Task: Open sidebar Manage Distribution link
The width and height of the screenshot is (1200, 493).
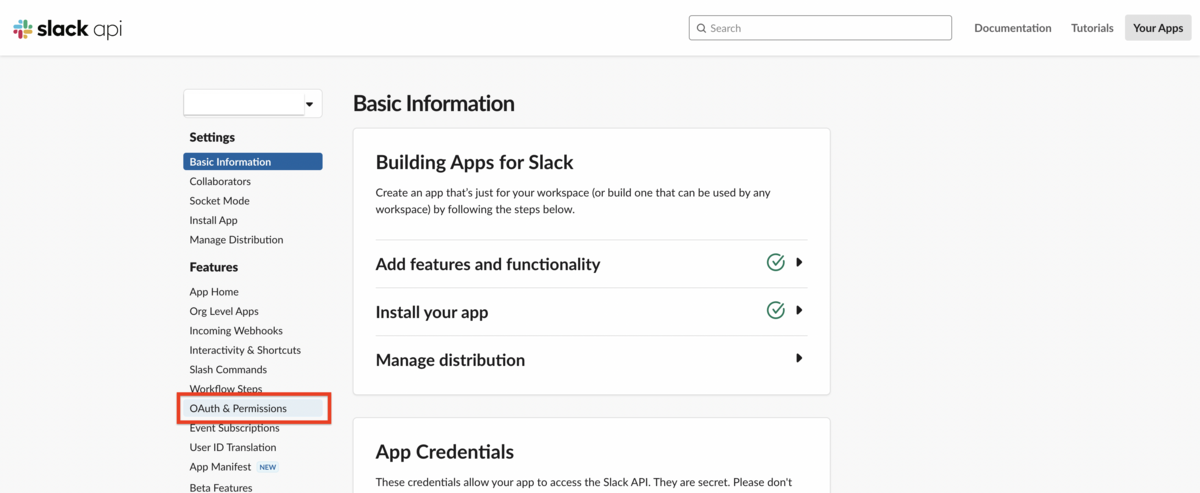Action: pos(236,240)
